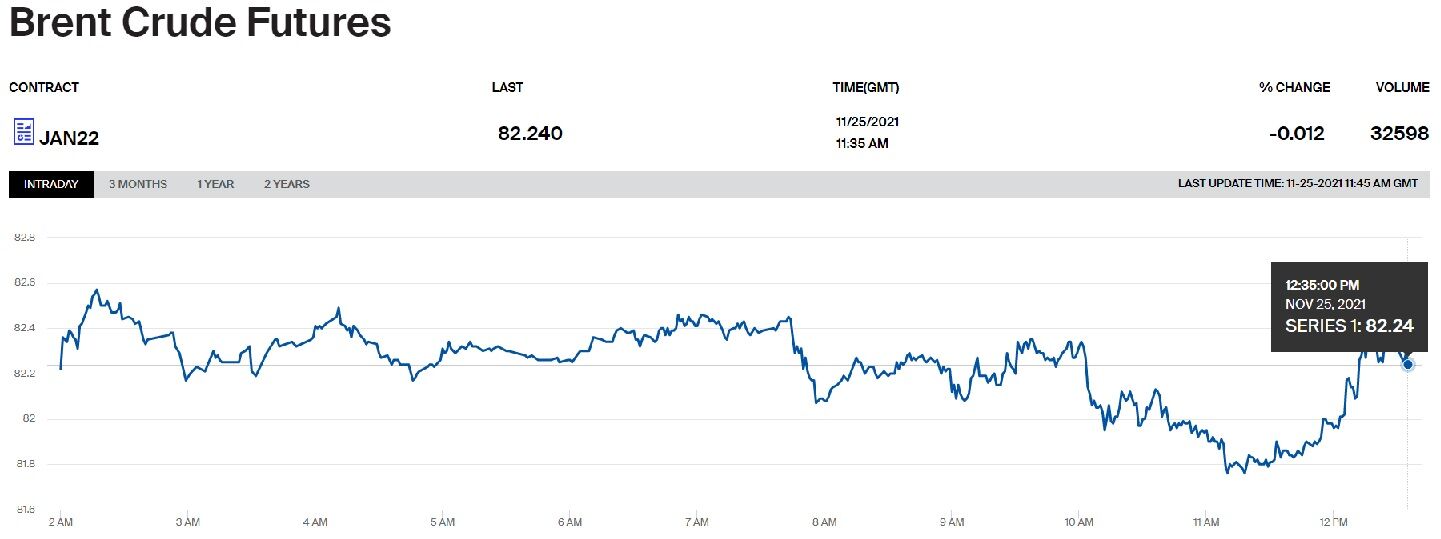Image resolution: width=1441 pixels, height=539 pixels.
Task: Open the 1 YEAR chart tab
Action: [x=215, y=184]
